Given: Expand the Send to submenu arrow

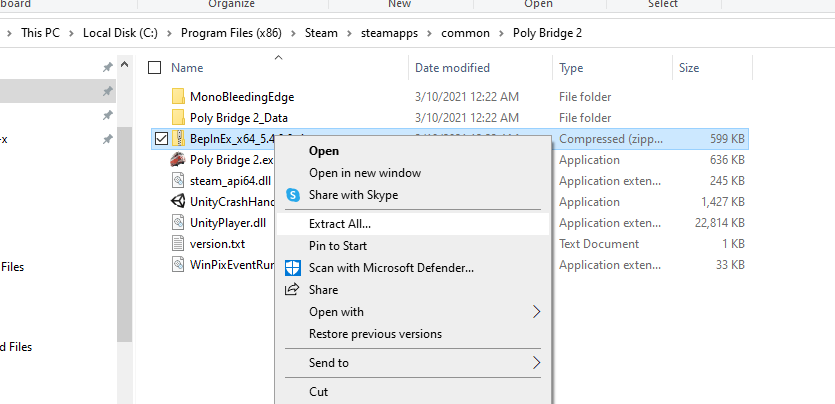Looking at the screenshot, I should tap(536, 363).
